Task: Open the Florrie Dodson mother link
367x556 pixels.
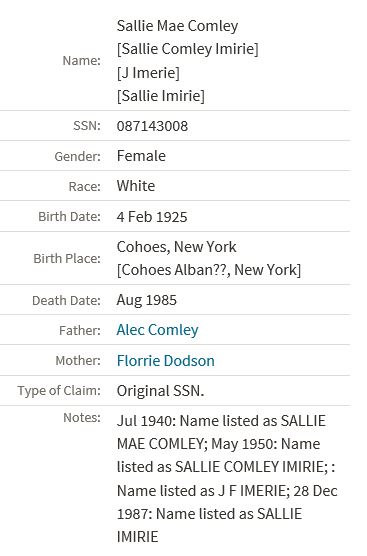Action: click(166, 361)
